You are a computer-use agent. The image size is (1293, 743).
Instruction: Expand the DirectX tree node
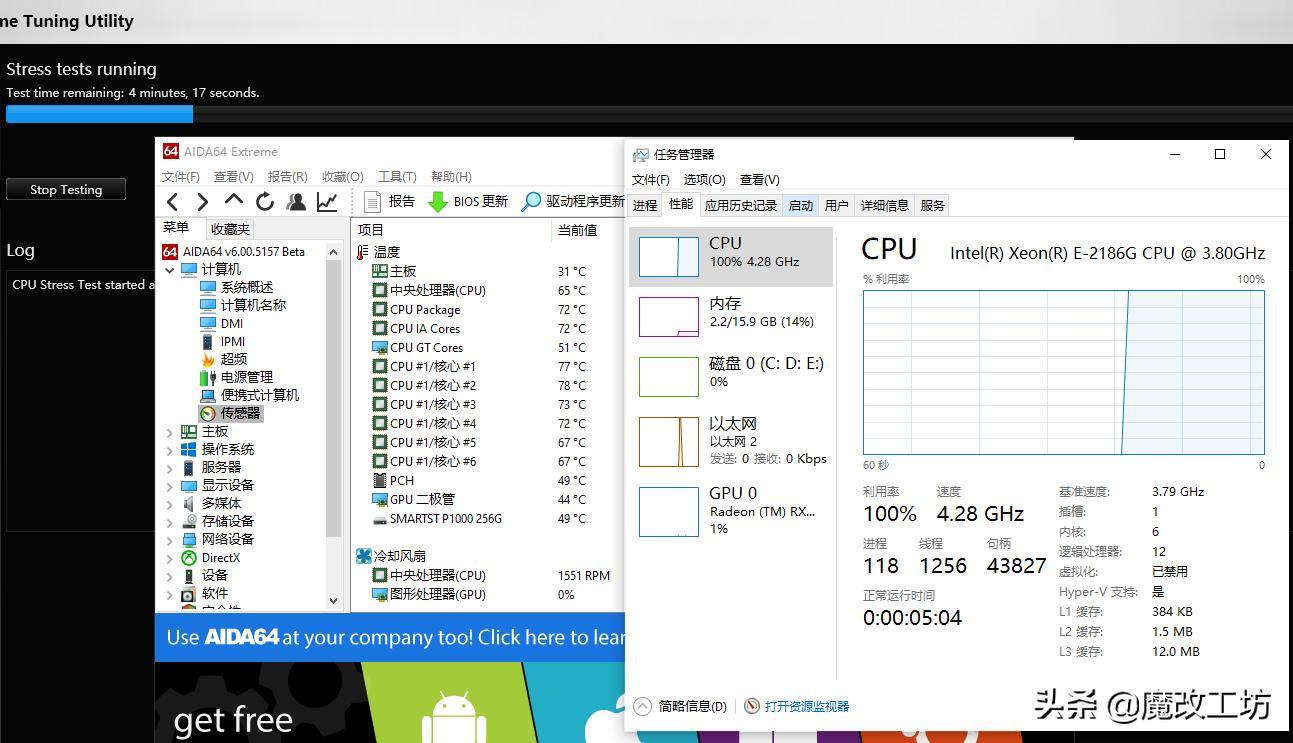click(x=169, y=558)
